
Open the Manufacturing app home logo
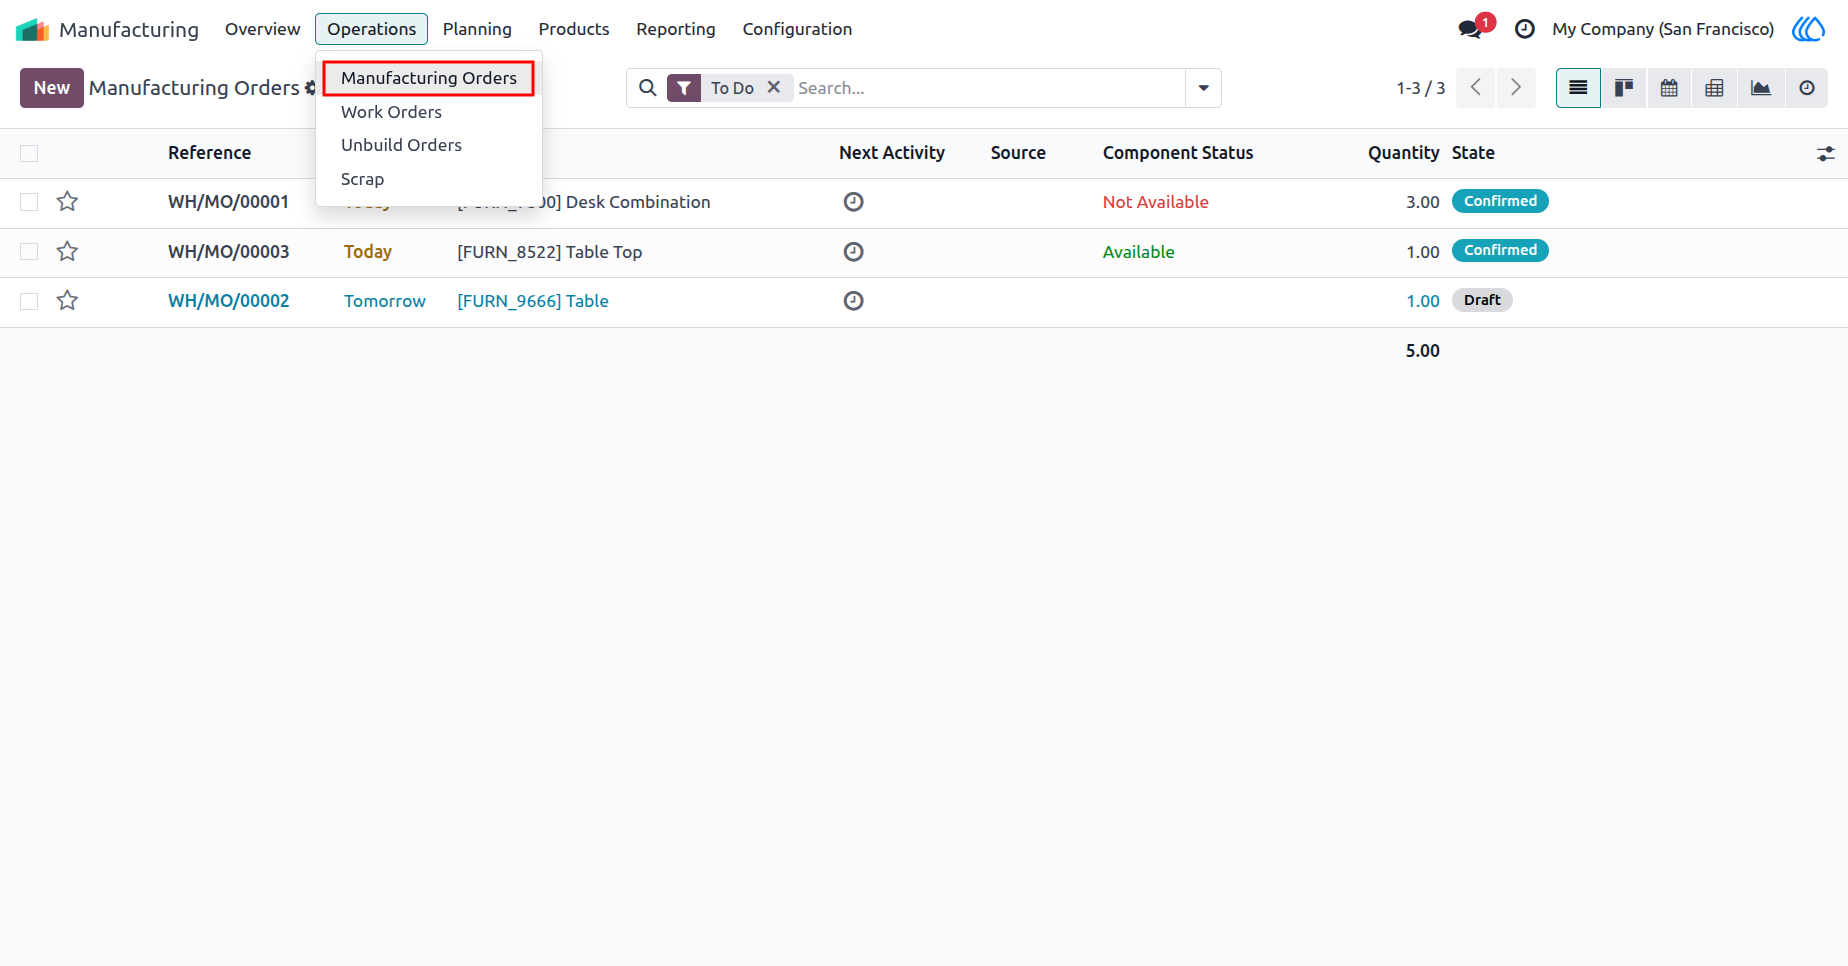click(33, 30)
